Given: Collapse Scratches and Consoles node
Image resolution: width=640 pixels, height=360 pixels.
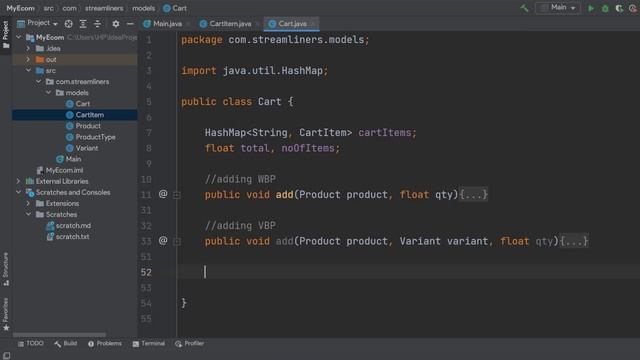Looking at the screenshot, I should 18,192.
